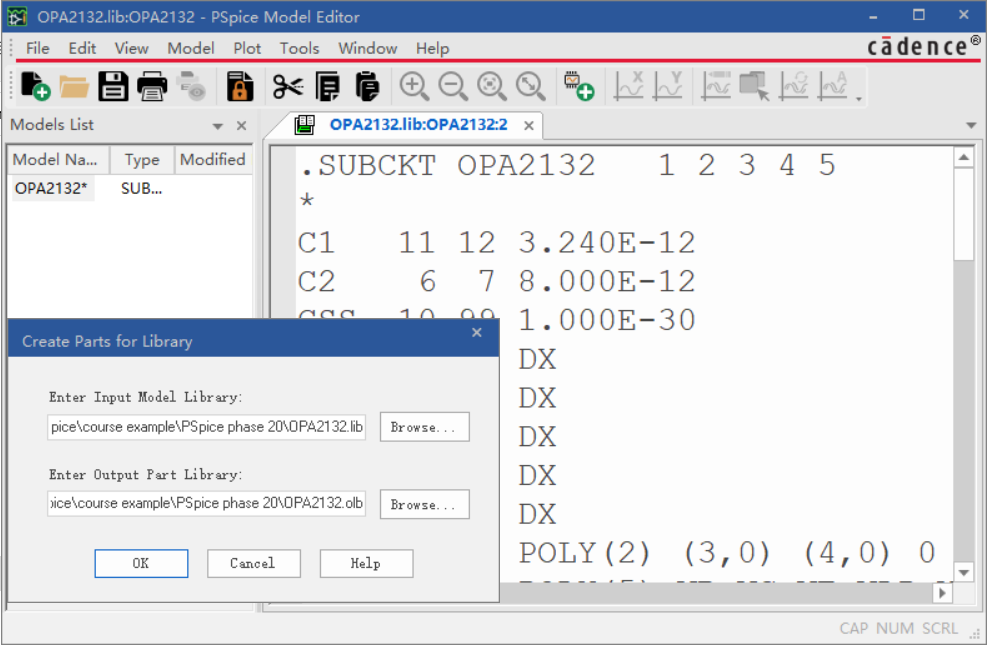Select the OPA2132* model in list
The width and height of the screenshot is (987, 645).
pos(52,188)
